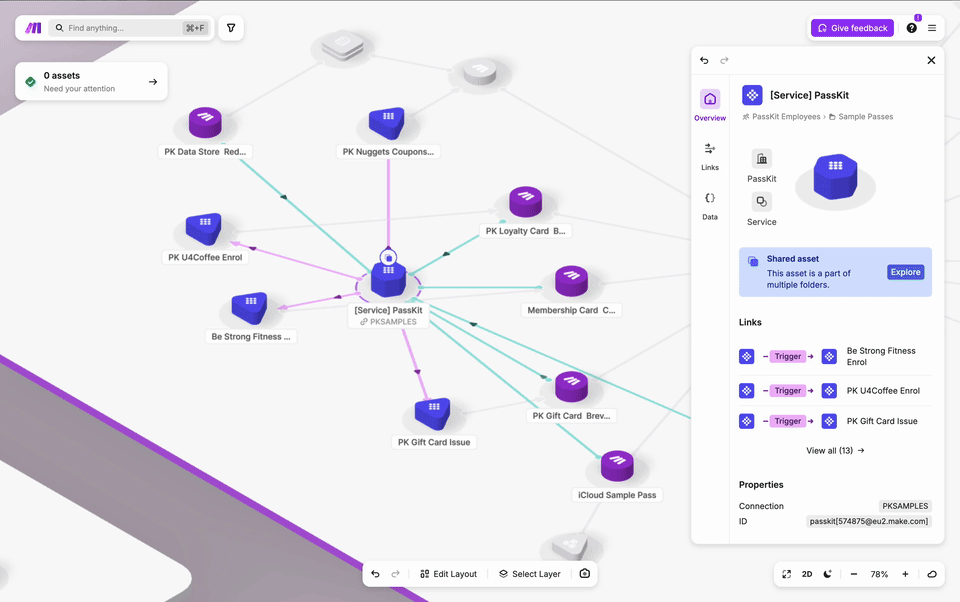Select the PK Loyalty Card node
Screen dimensions: 960x602
tap(525, 202)
